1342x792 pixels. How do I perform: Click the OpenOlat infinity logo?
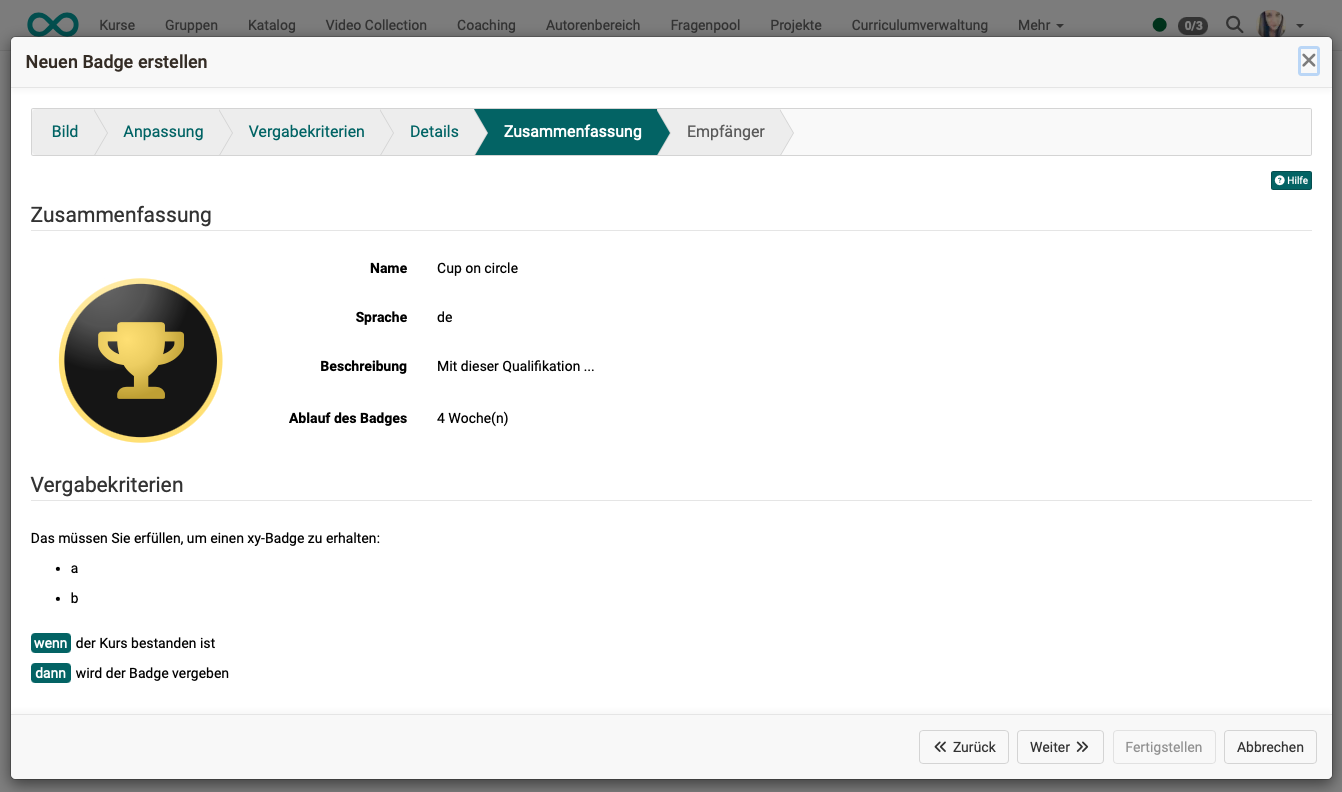(x=53, y=24)
